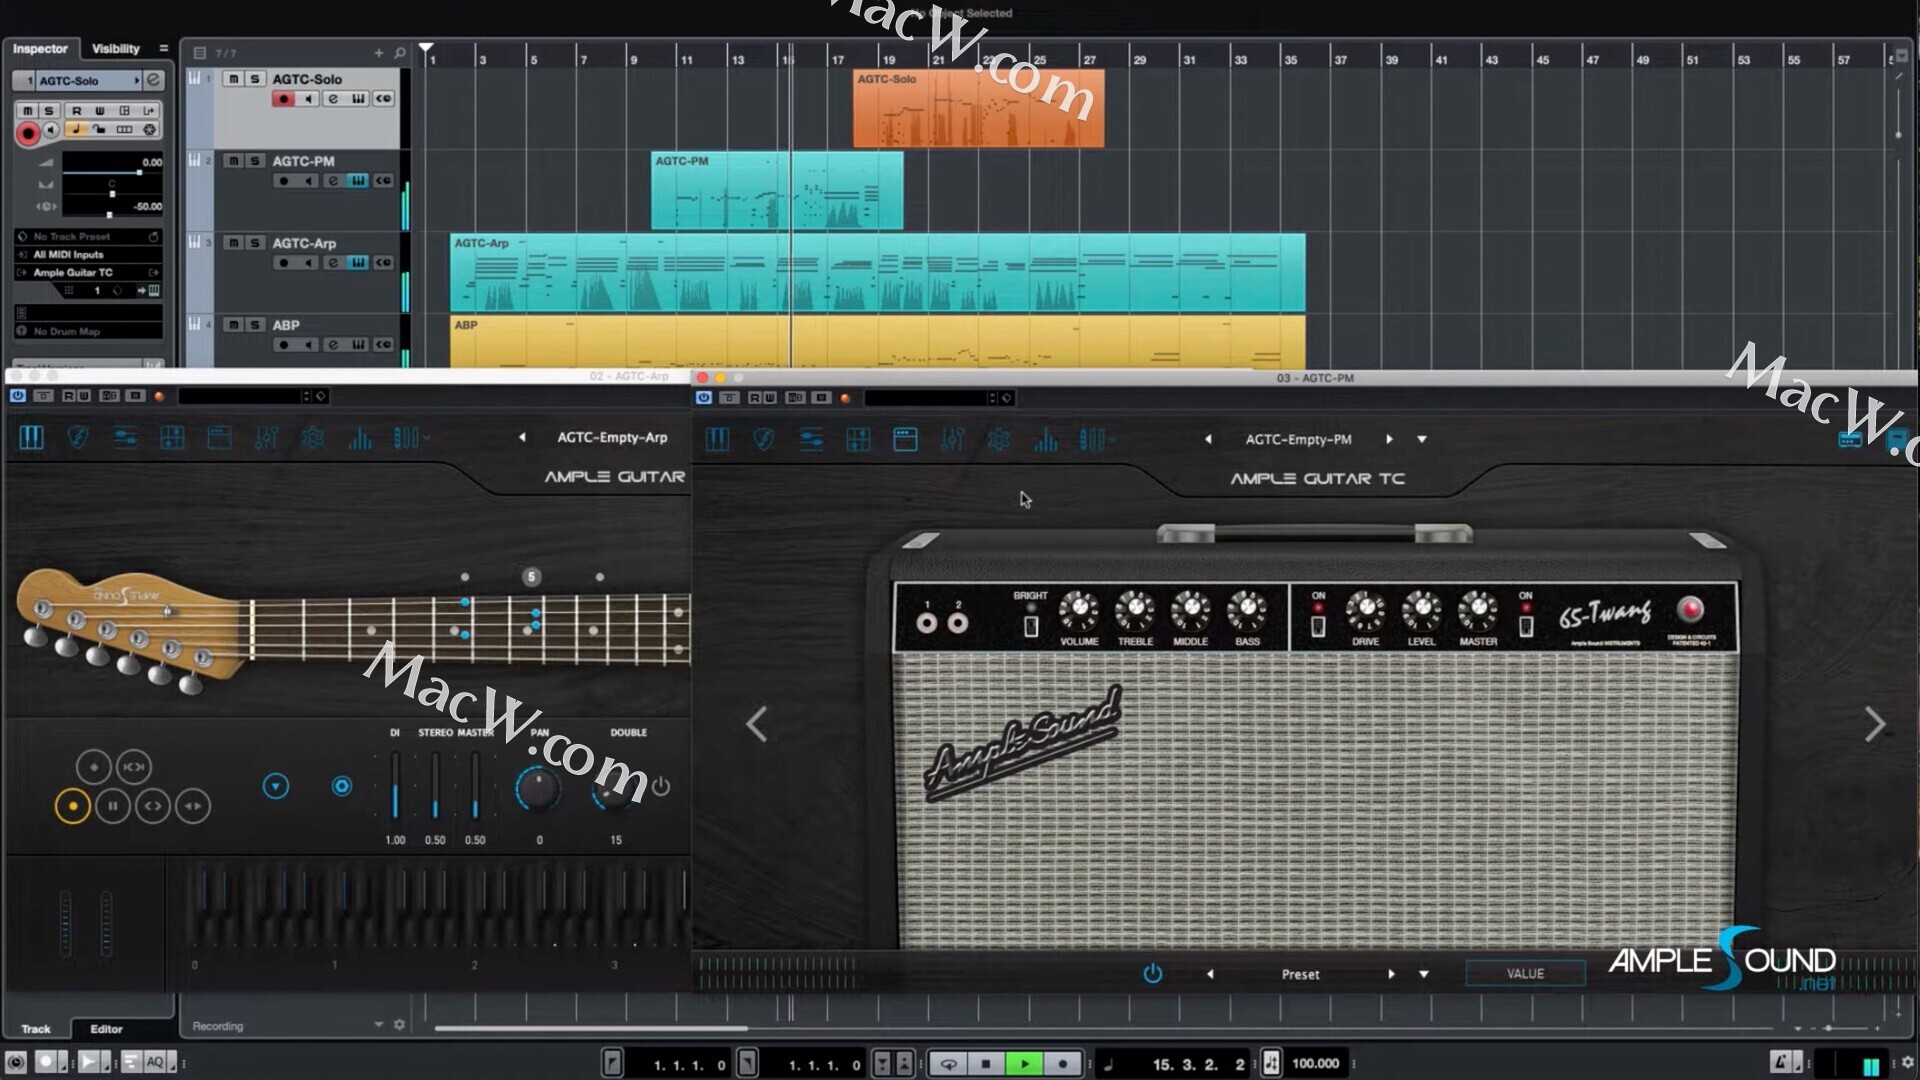This screenshot has width=1920, height=1080.
Task: Switch to the Editor tab at bottom
Action: point(106,1029)
